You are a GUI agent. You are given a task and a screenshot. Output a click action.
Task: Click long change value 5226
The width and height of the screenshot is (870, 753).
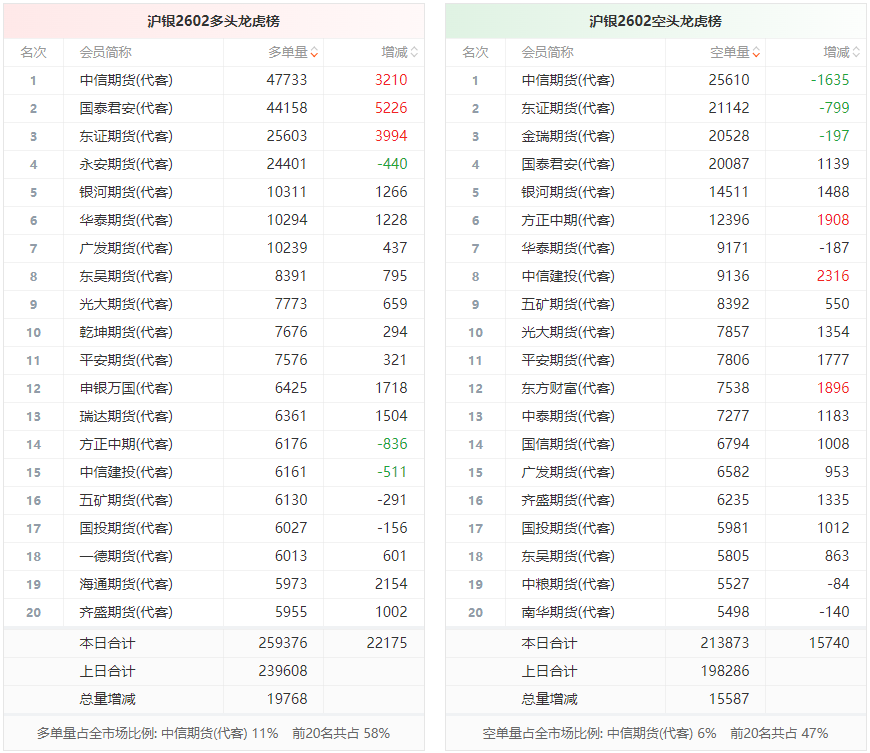click(391, 108)
